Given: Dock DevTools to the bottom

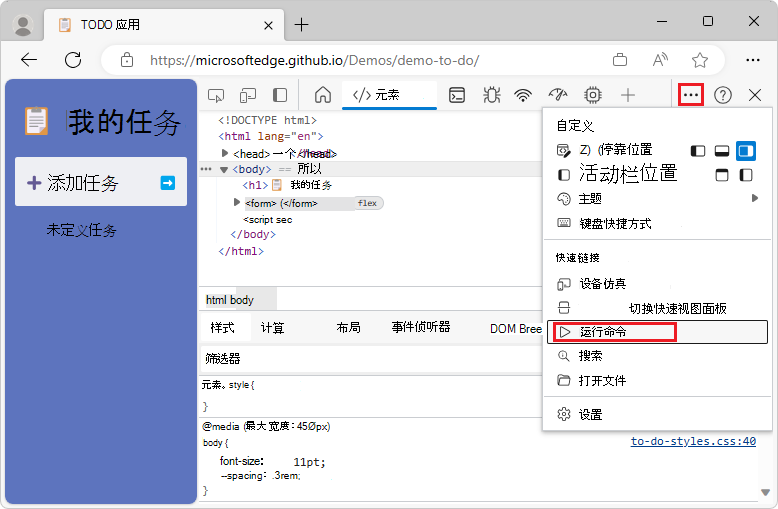Looking at the screenshot, I should tap(721, 151).
